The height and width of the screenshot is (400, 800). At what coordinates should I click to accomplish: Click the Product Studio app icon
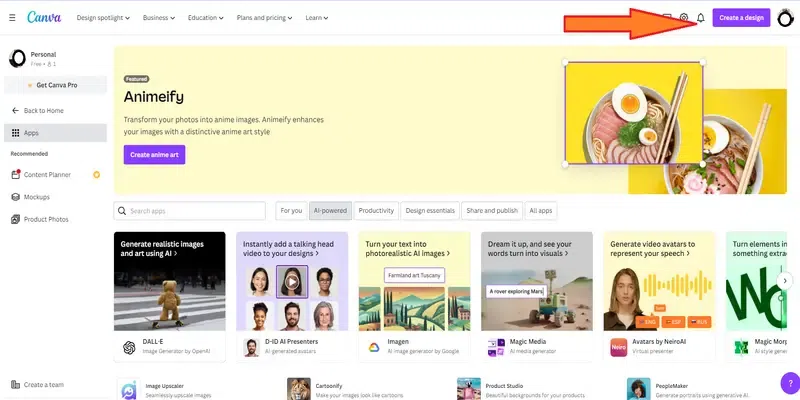[x=469, y=389]
